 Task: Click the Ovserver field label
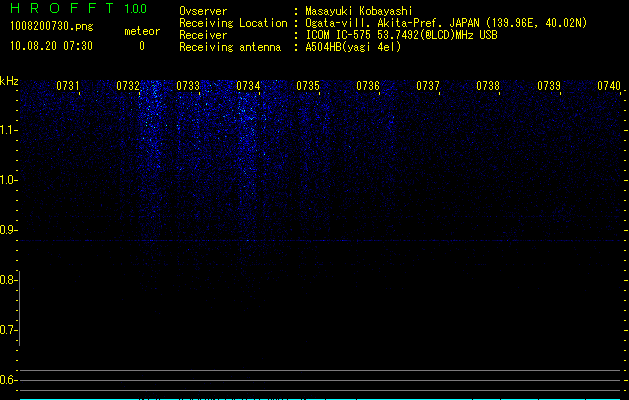click(203, 11)
